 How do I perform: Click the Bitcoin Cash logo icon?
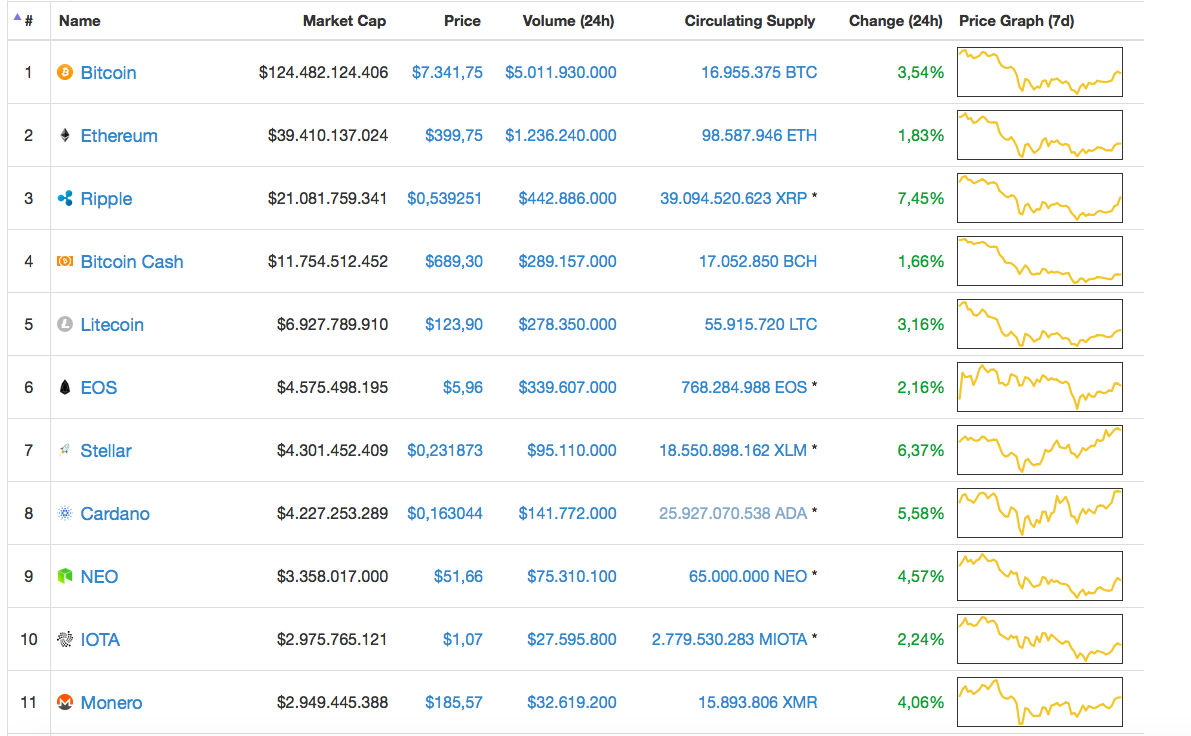(x=65, y=262)
